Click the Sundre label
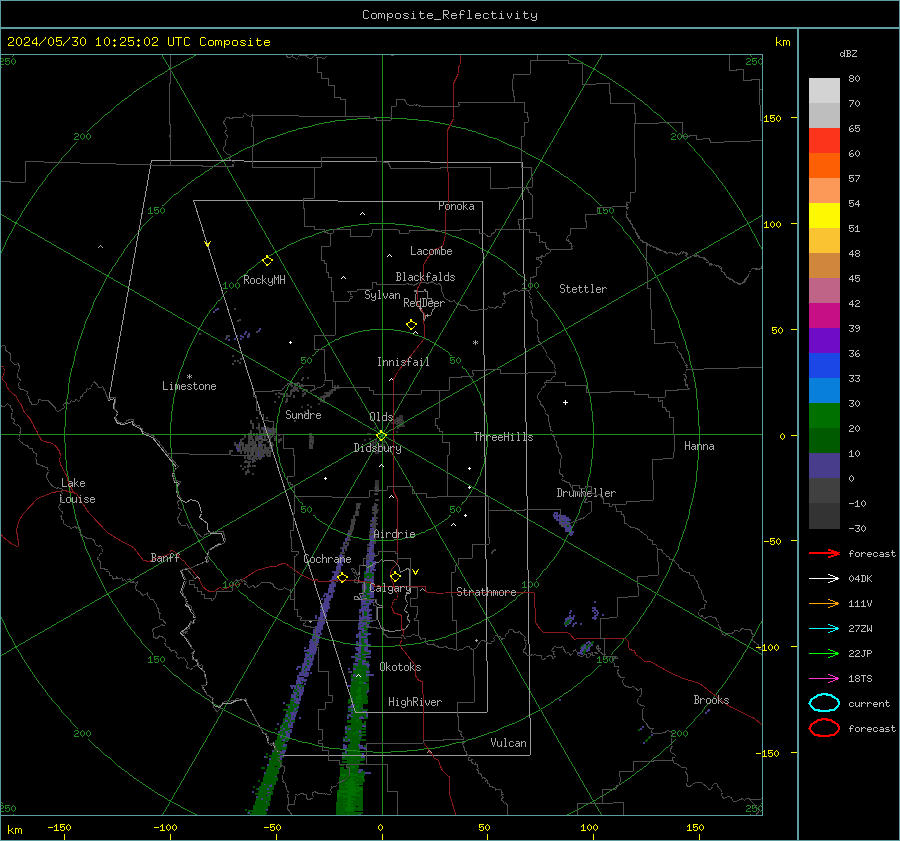Viewport: 900px width, 841px height. pyautogui.click(x=303, y=415)
